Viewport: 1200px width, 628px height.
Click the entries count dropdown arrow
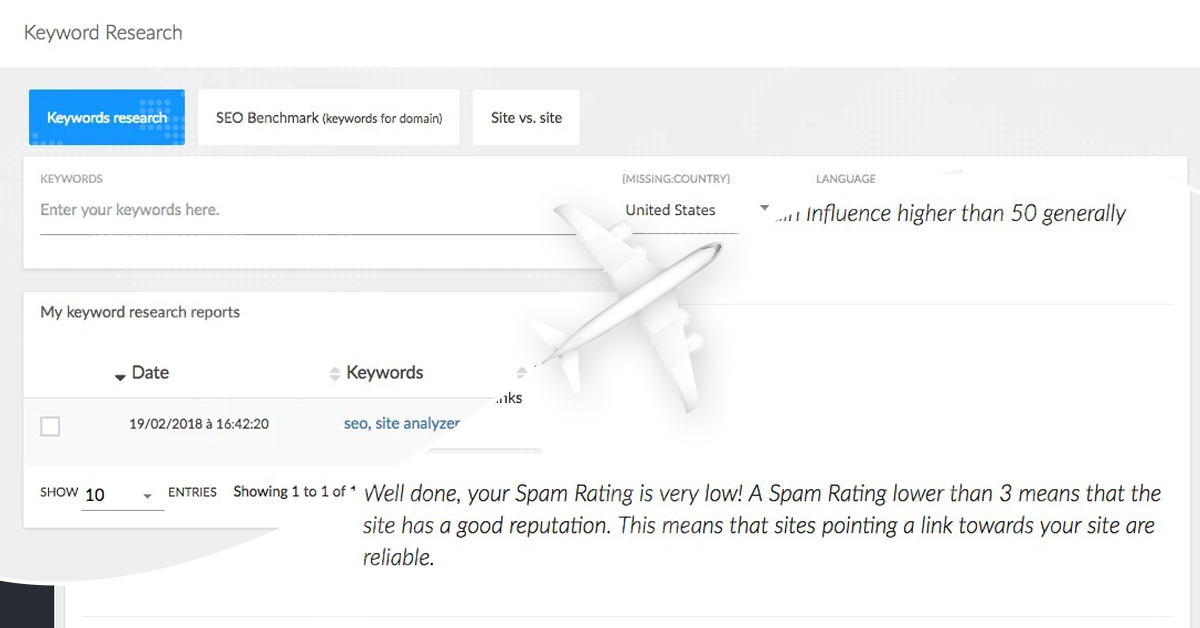click(147, 494)
